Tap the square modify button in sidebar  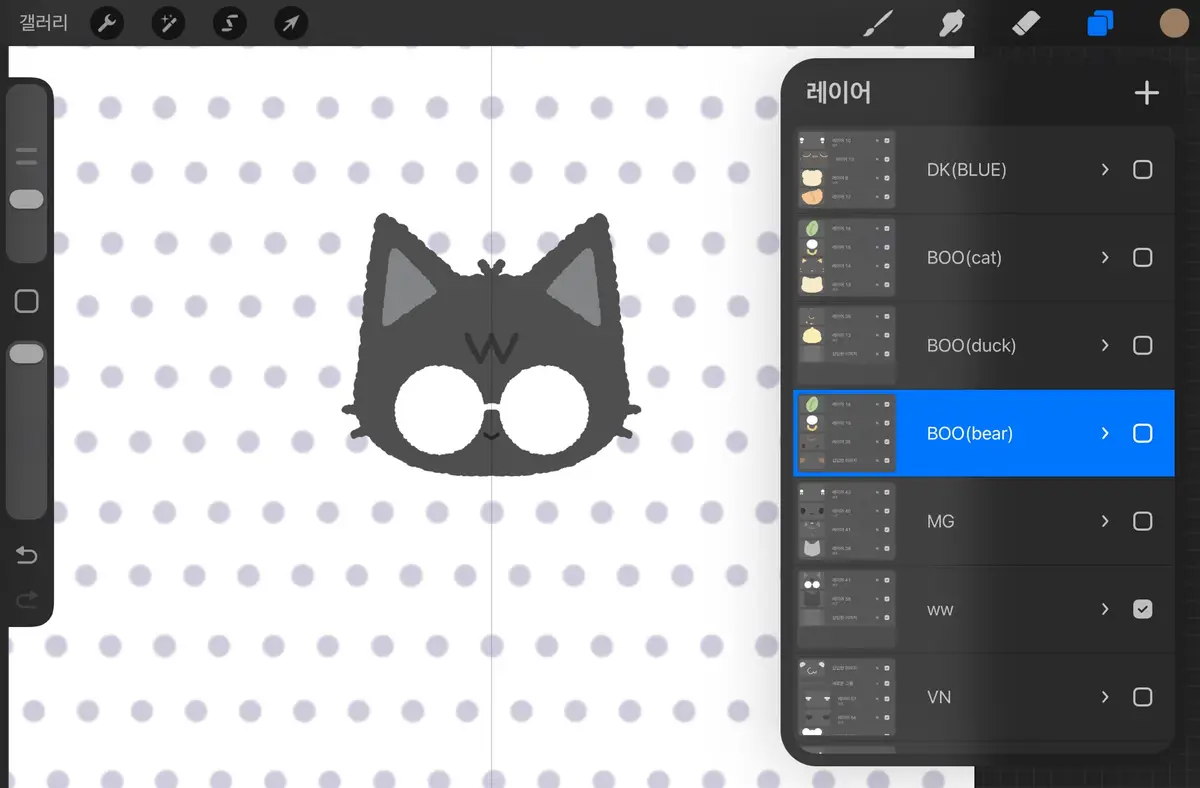click(27, 301)
